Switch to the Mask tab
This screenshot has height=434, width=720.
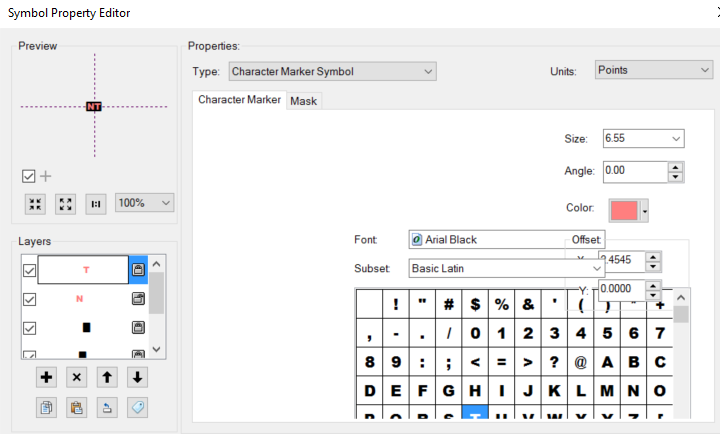[304, 101]
